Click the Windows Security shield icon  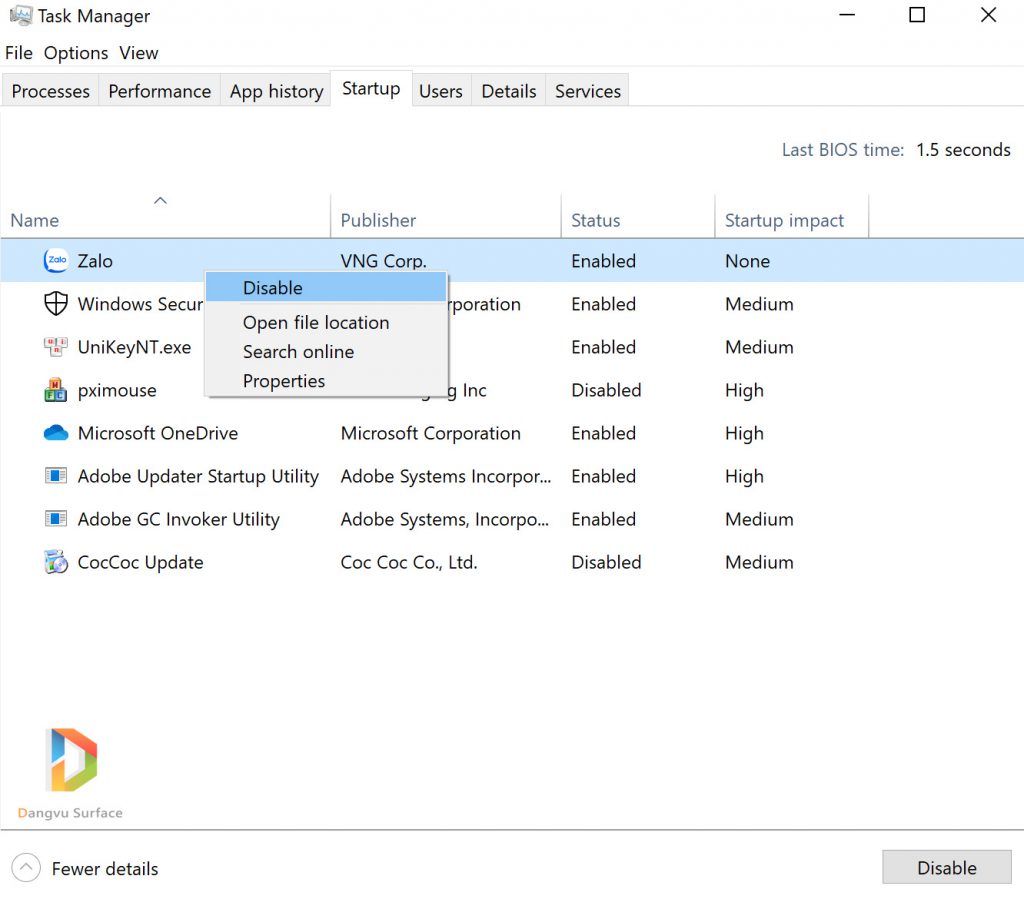56,304
